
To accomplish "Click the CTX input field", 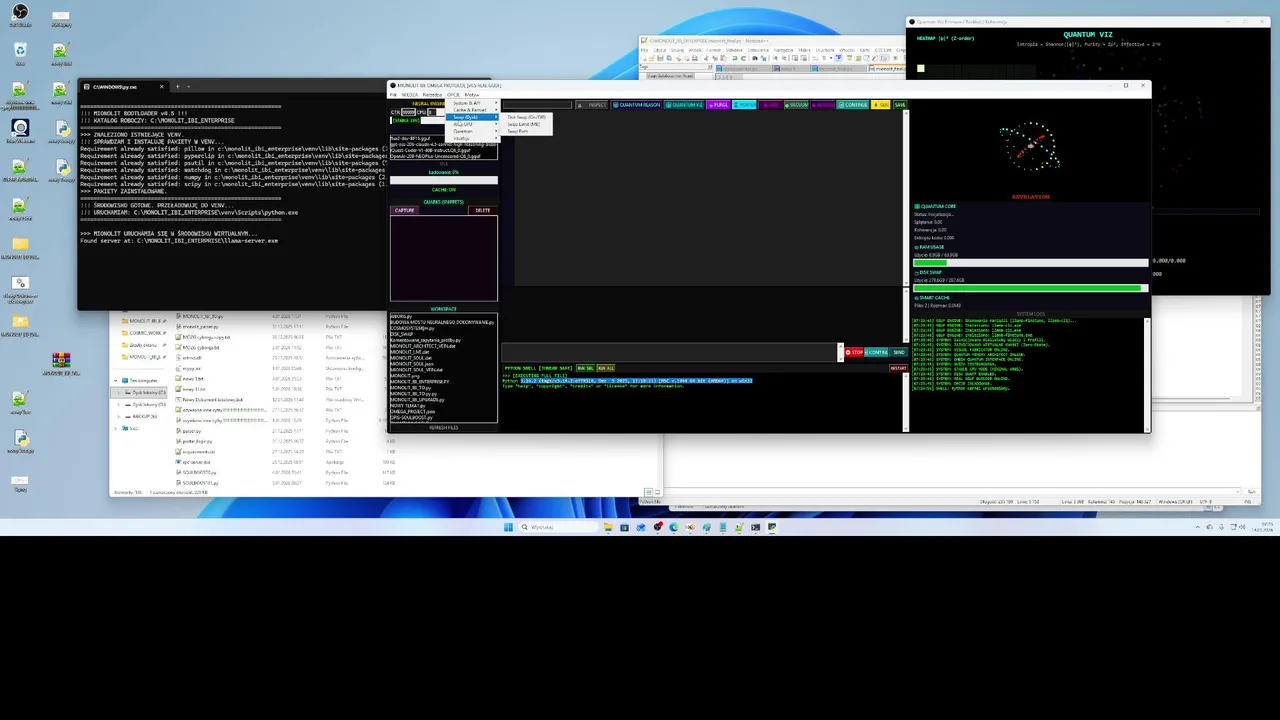I will tap(408, 112).
